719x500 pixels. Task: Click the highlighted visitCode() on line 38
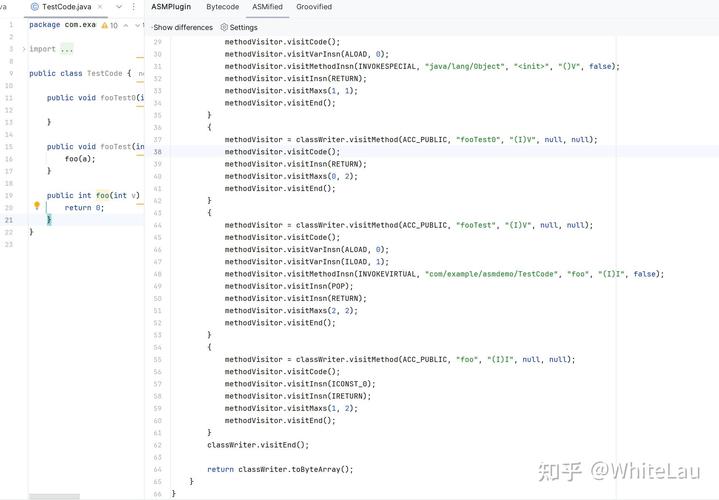click(x=282, y=152)
